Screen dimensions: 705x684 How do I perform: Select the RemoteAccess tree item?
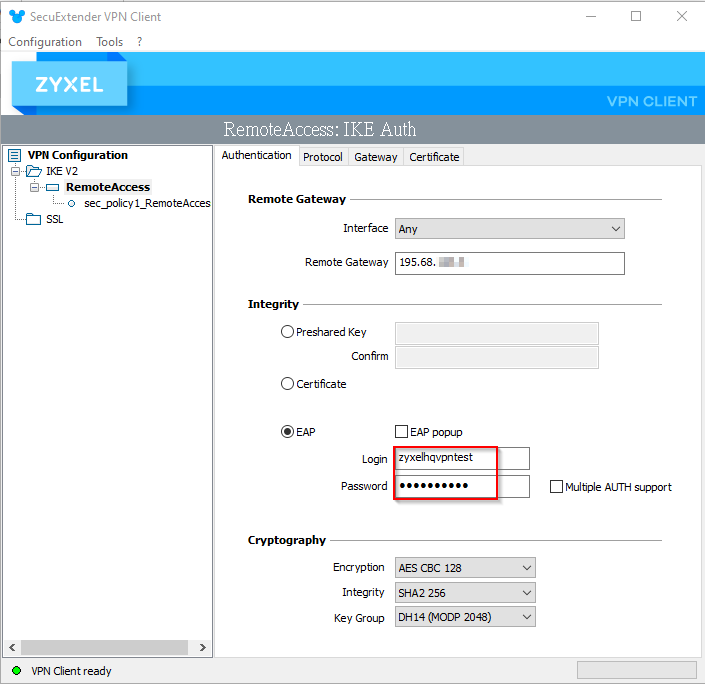(x=108, y=188)
